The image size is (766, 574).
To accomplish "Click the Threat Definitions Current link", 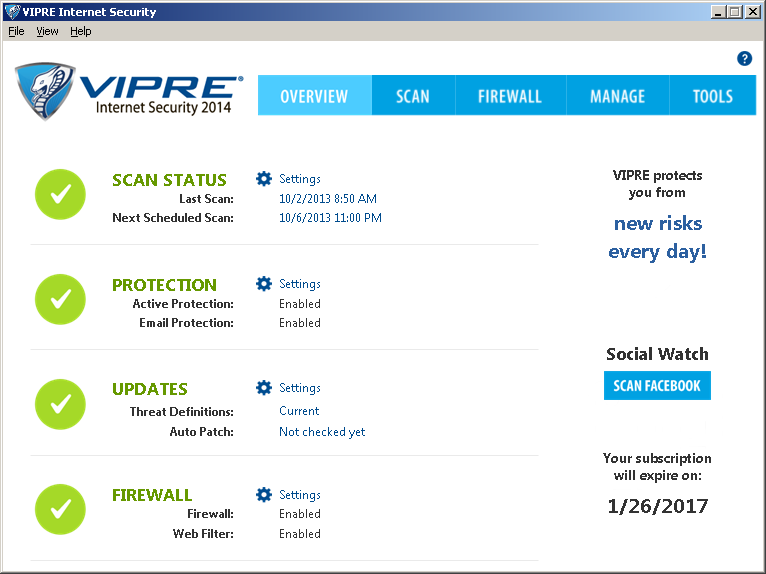I will click(x=299, y=411).
